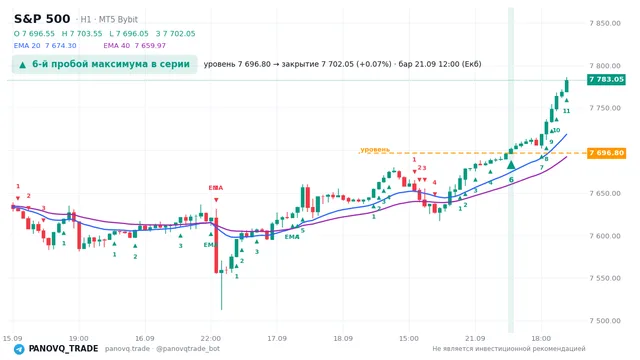Viewport: 640px width, 360px height.
Task: Click the S&P 500 chart title
Action: point(42,19)
